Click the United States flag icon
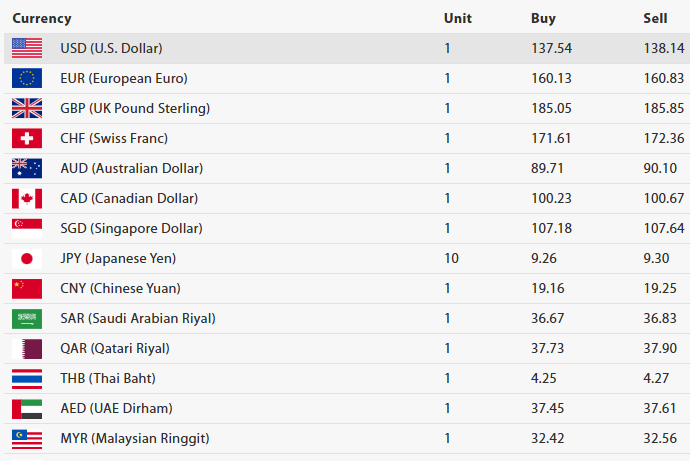The height and width of the screenshot is (461, 690). click(27, 48)
